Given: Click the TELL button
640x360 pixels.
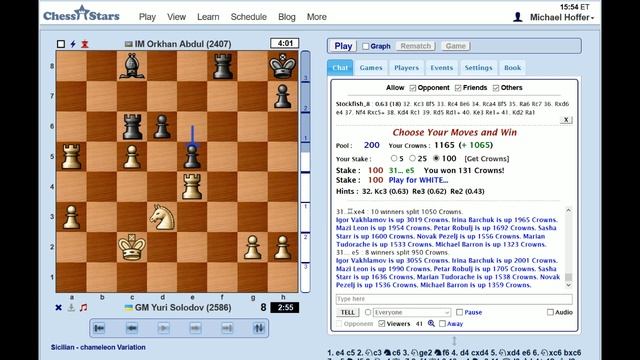Looking at the screenshot, I should click(x=347, y=312).
